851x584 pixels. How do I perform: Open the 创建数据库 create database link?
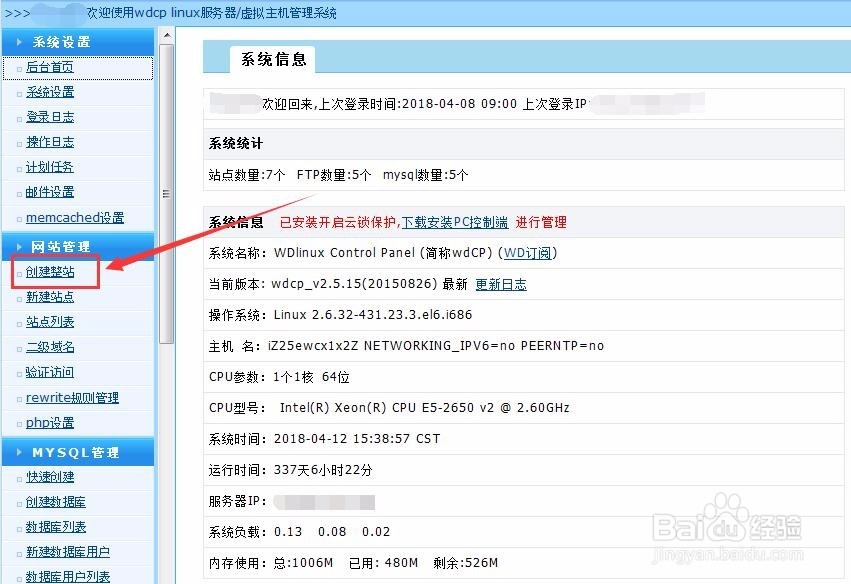point(56,502)
